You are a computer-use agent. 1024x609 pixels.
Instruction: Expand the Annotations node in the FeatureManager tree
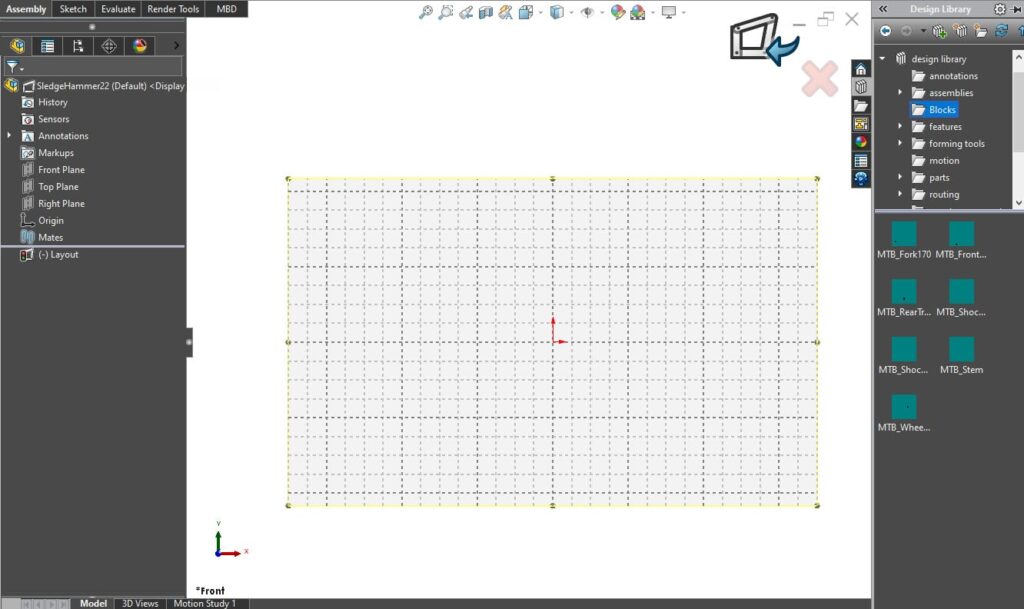[9, 135]
